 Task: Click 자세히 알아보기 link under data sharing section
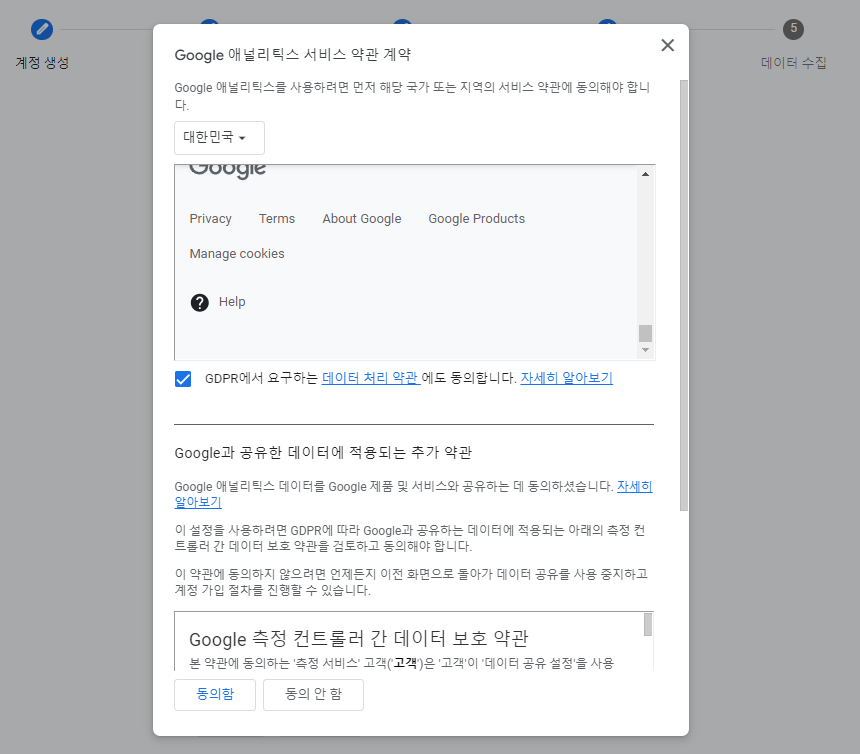pos(635,486)
